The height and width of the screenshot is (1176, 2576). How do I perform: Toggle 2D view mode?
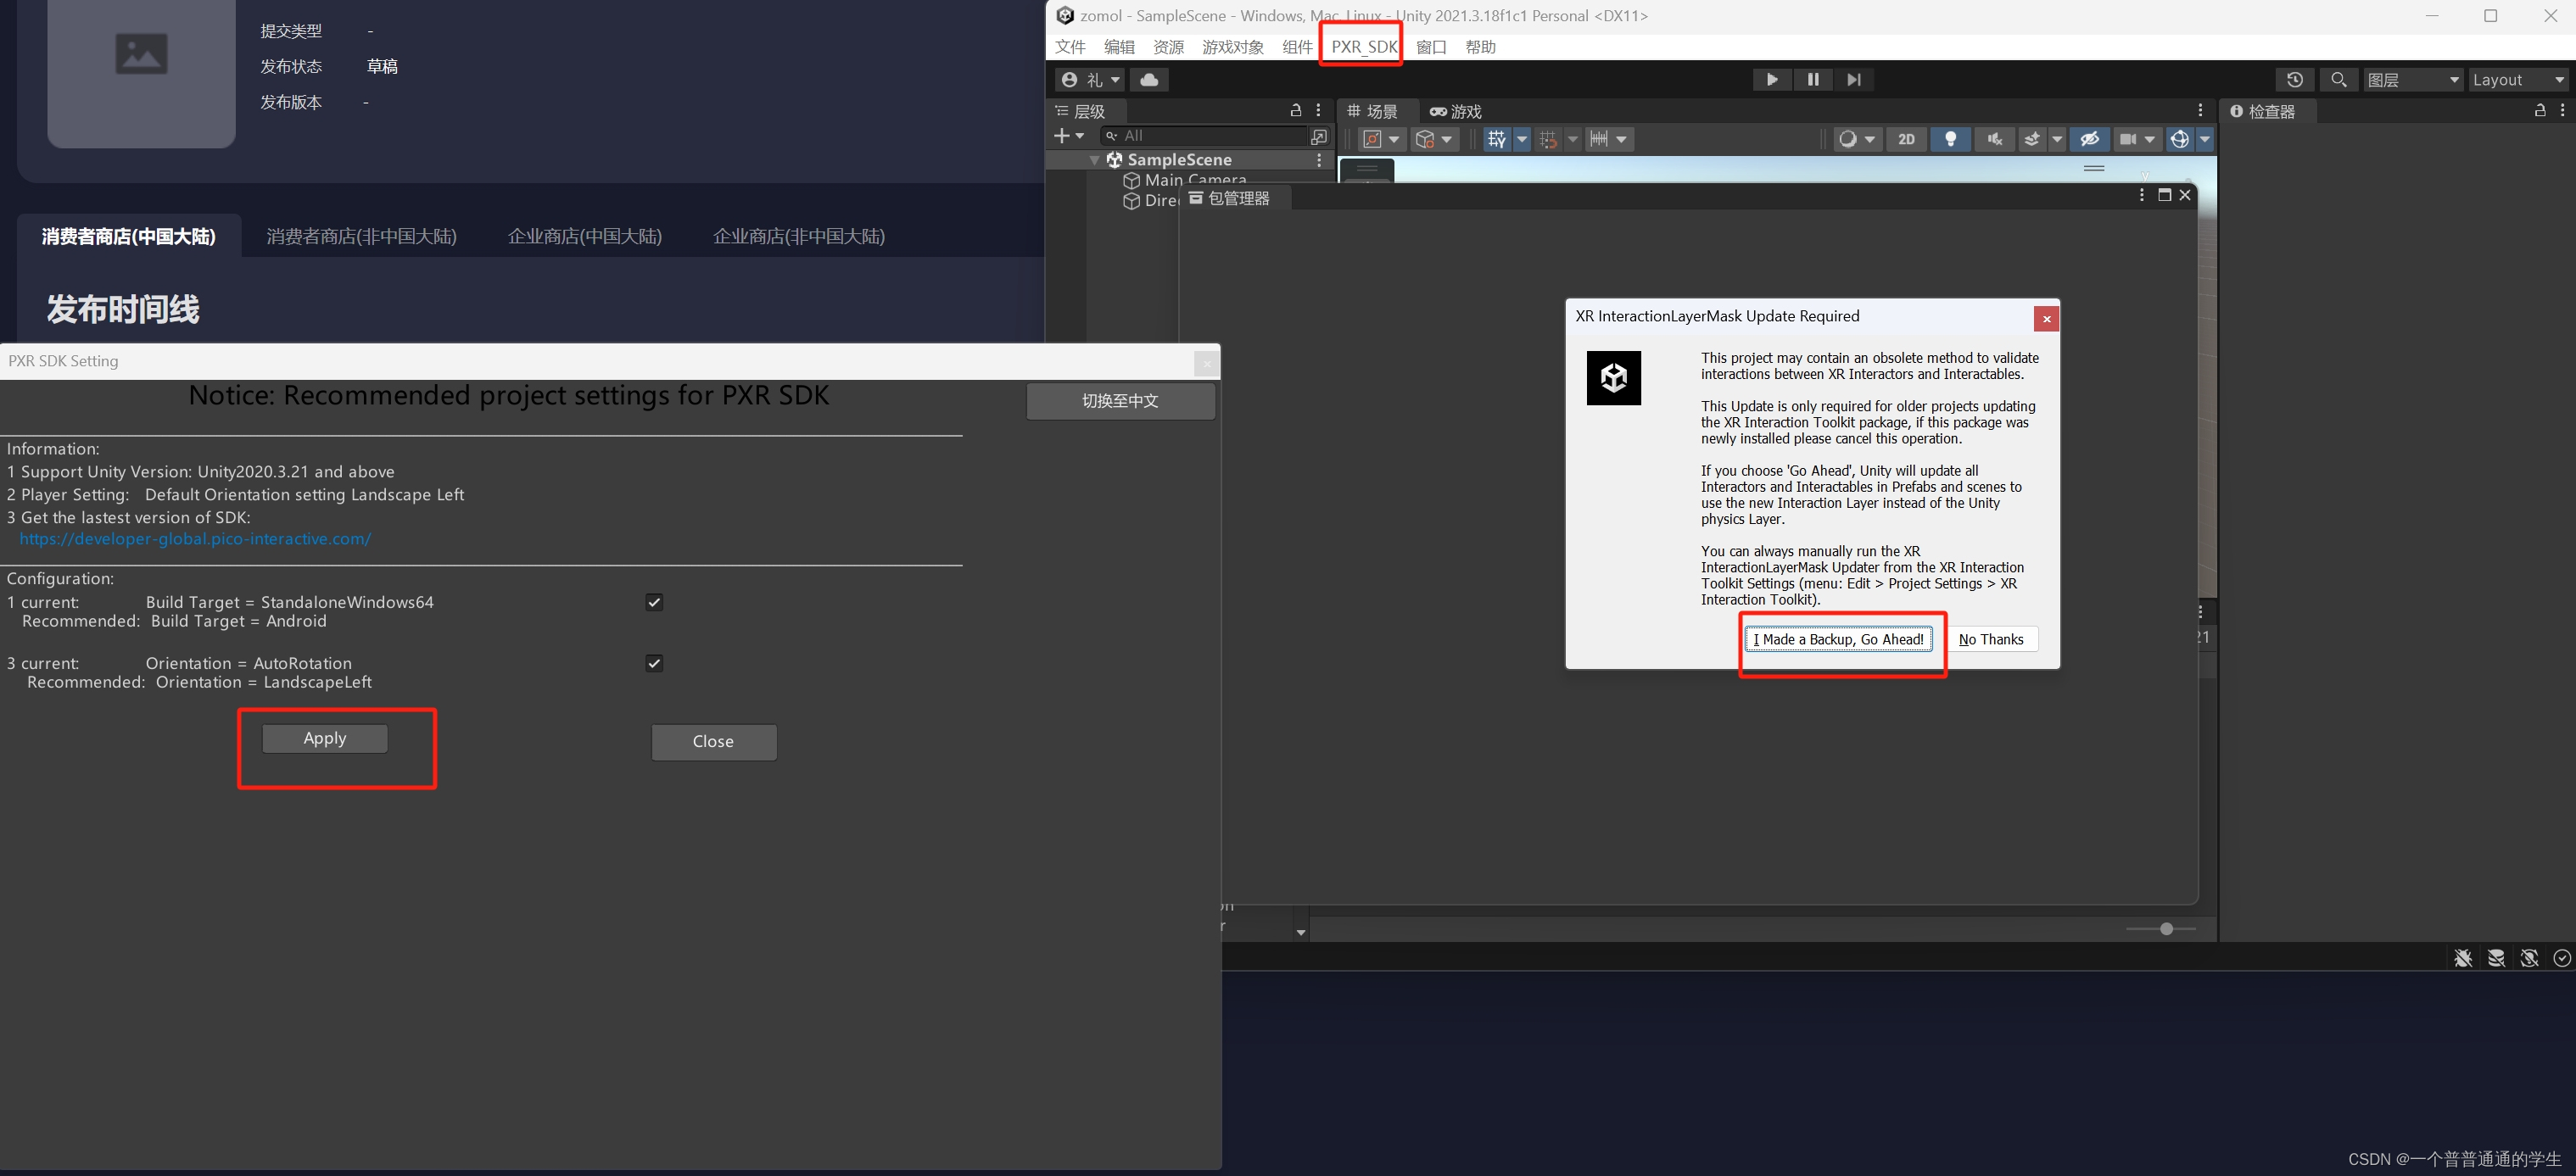1906,140
